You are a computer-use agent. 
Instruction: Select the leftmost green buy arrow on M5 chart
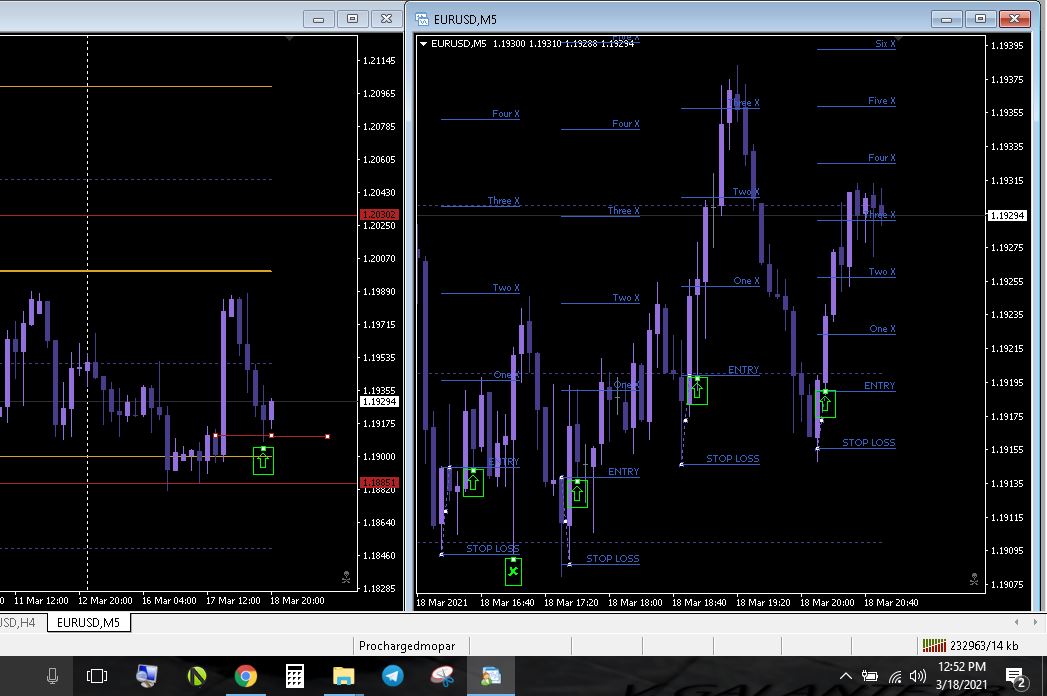pyautogui.click(x=473, y=482)
